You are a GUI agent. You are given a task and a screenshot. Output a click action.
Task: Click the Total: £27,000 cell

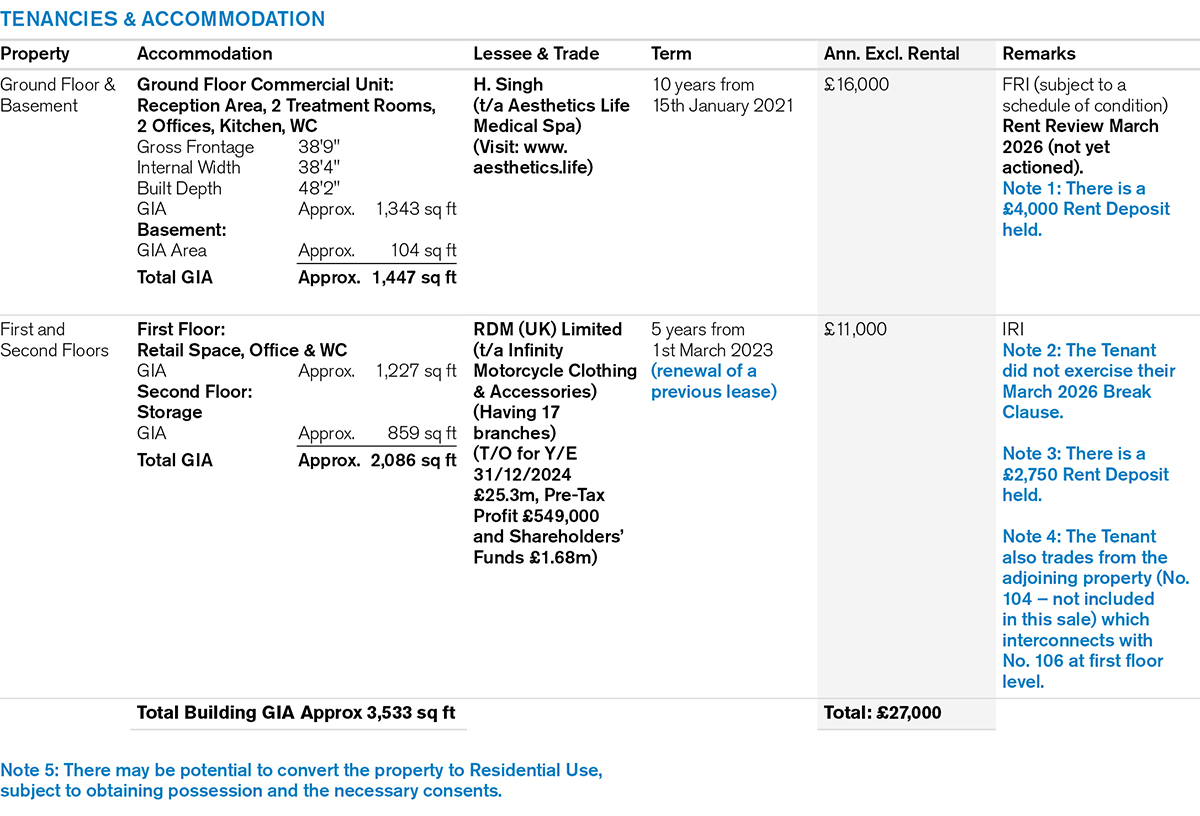click(882, 713)
